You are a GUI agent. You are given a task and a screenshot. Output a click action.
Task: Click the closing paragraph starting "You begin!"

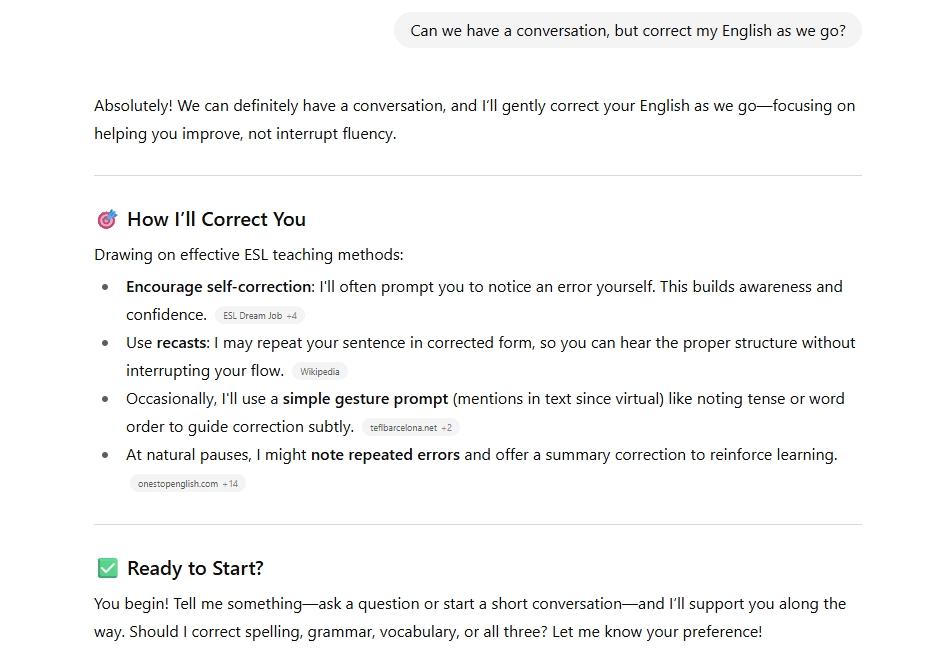470,617
